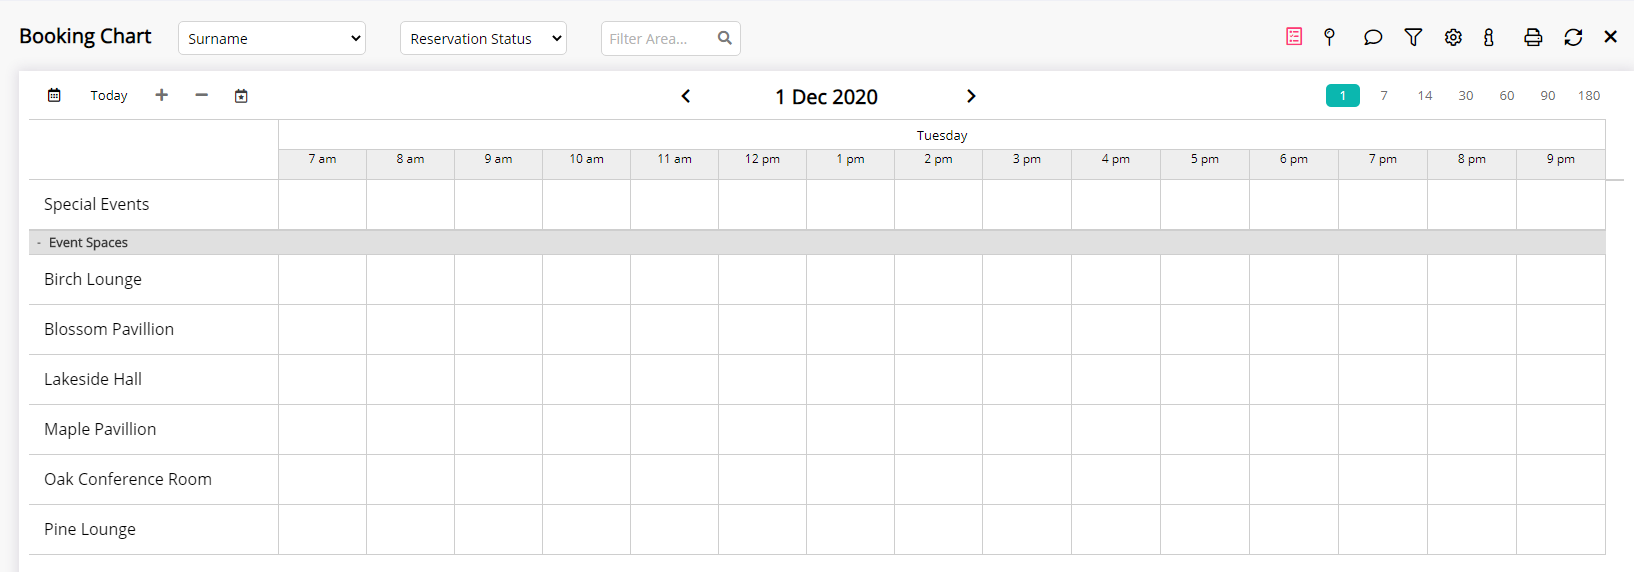Screen dimensions: 1634x572
Task: Click the information icon
Action: 1489,37
